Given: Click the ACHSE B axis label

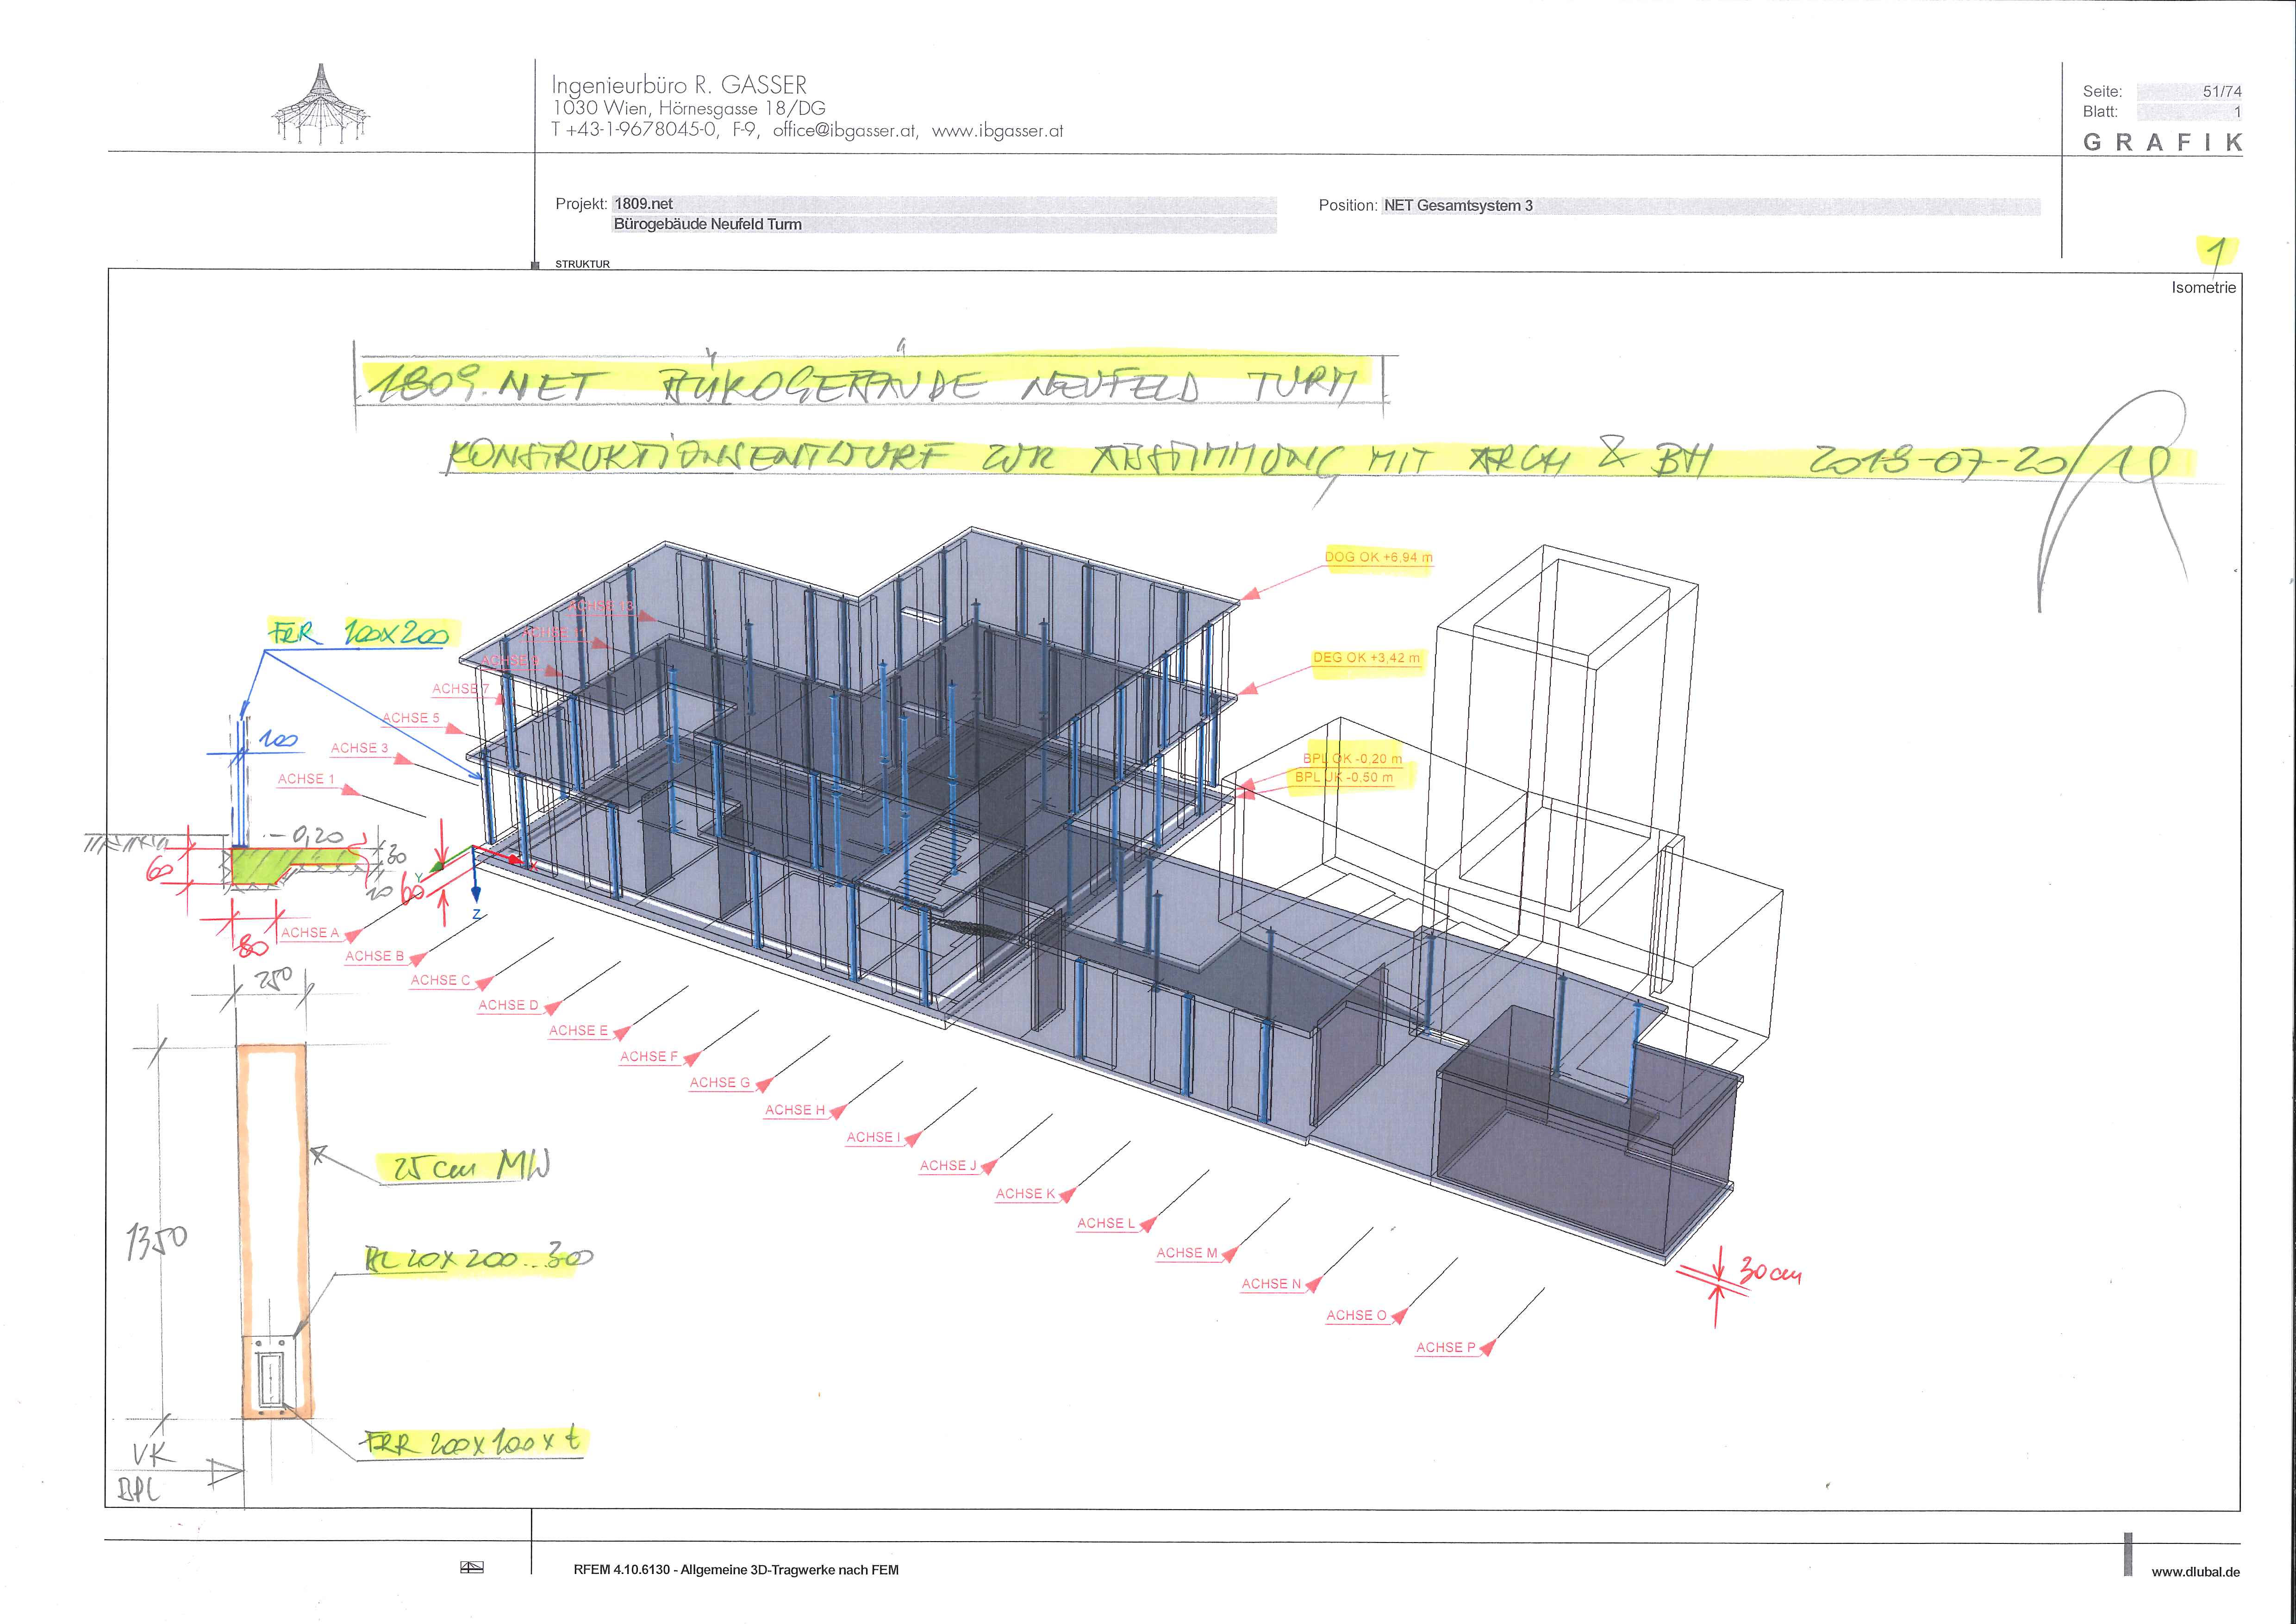Looking at the screenshot, I should point(375,957).
